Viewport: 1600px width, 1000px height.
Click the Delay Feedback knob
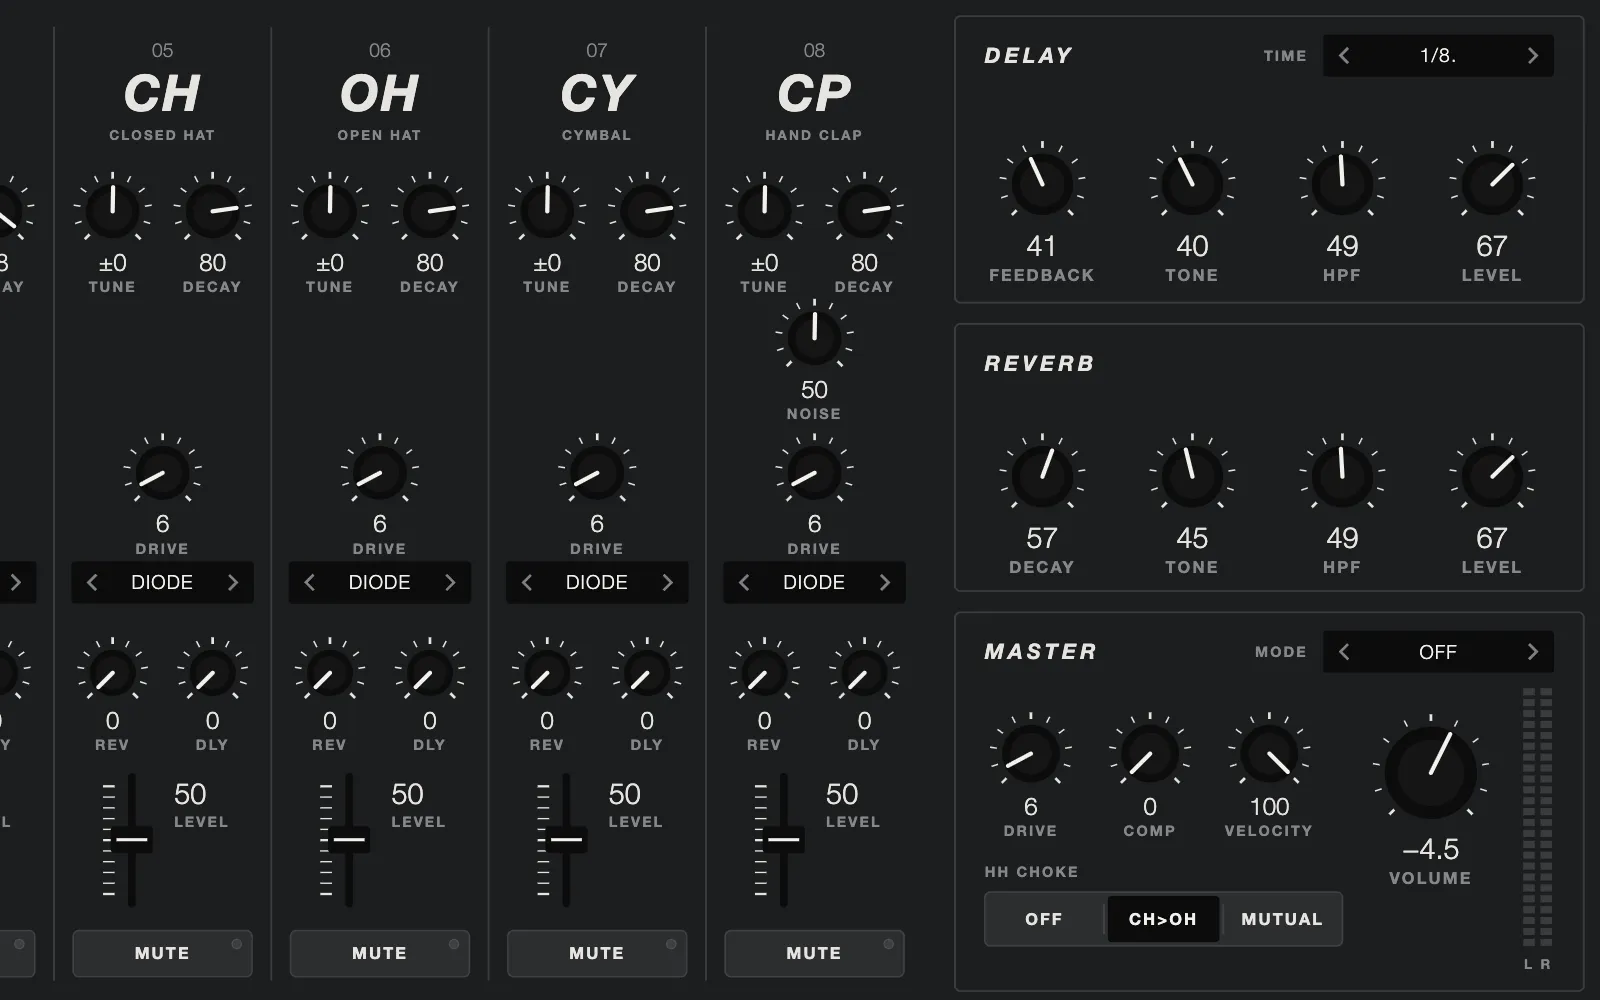pyautogui.click(x=1041, y=183)
